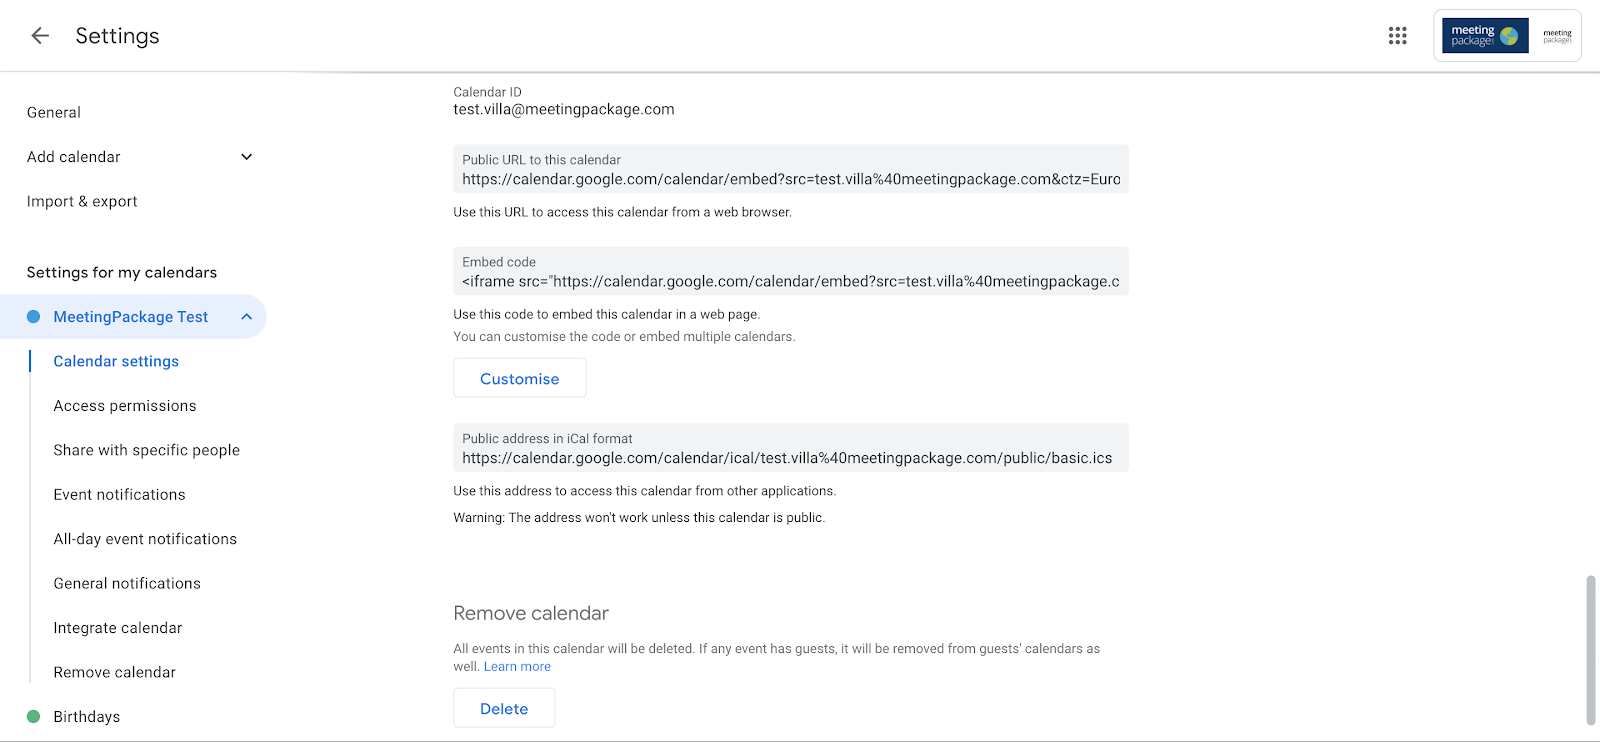Open General settings

point(54,113)
